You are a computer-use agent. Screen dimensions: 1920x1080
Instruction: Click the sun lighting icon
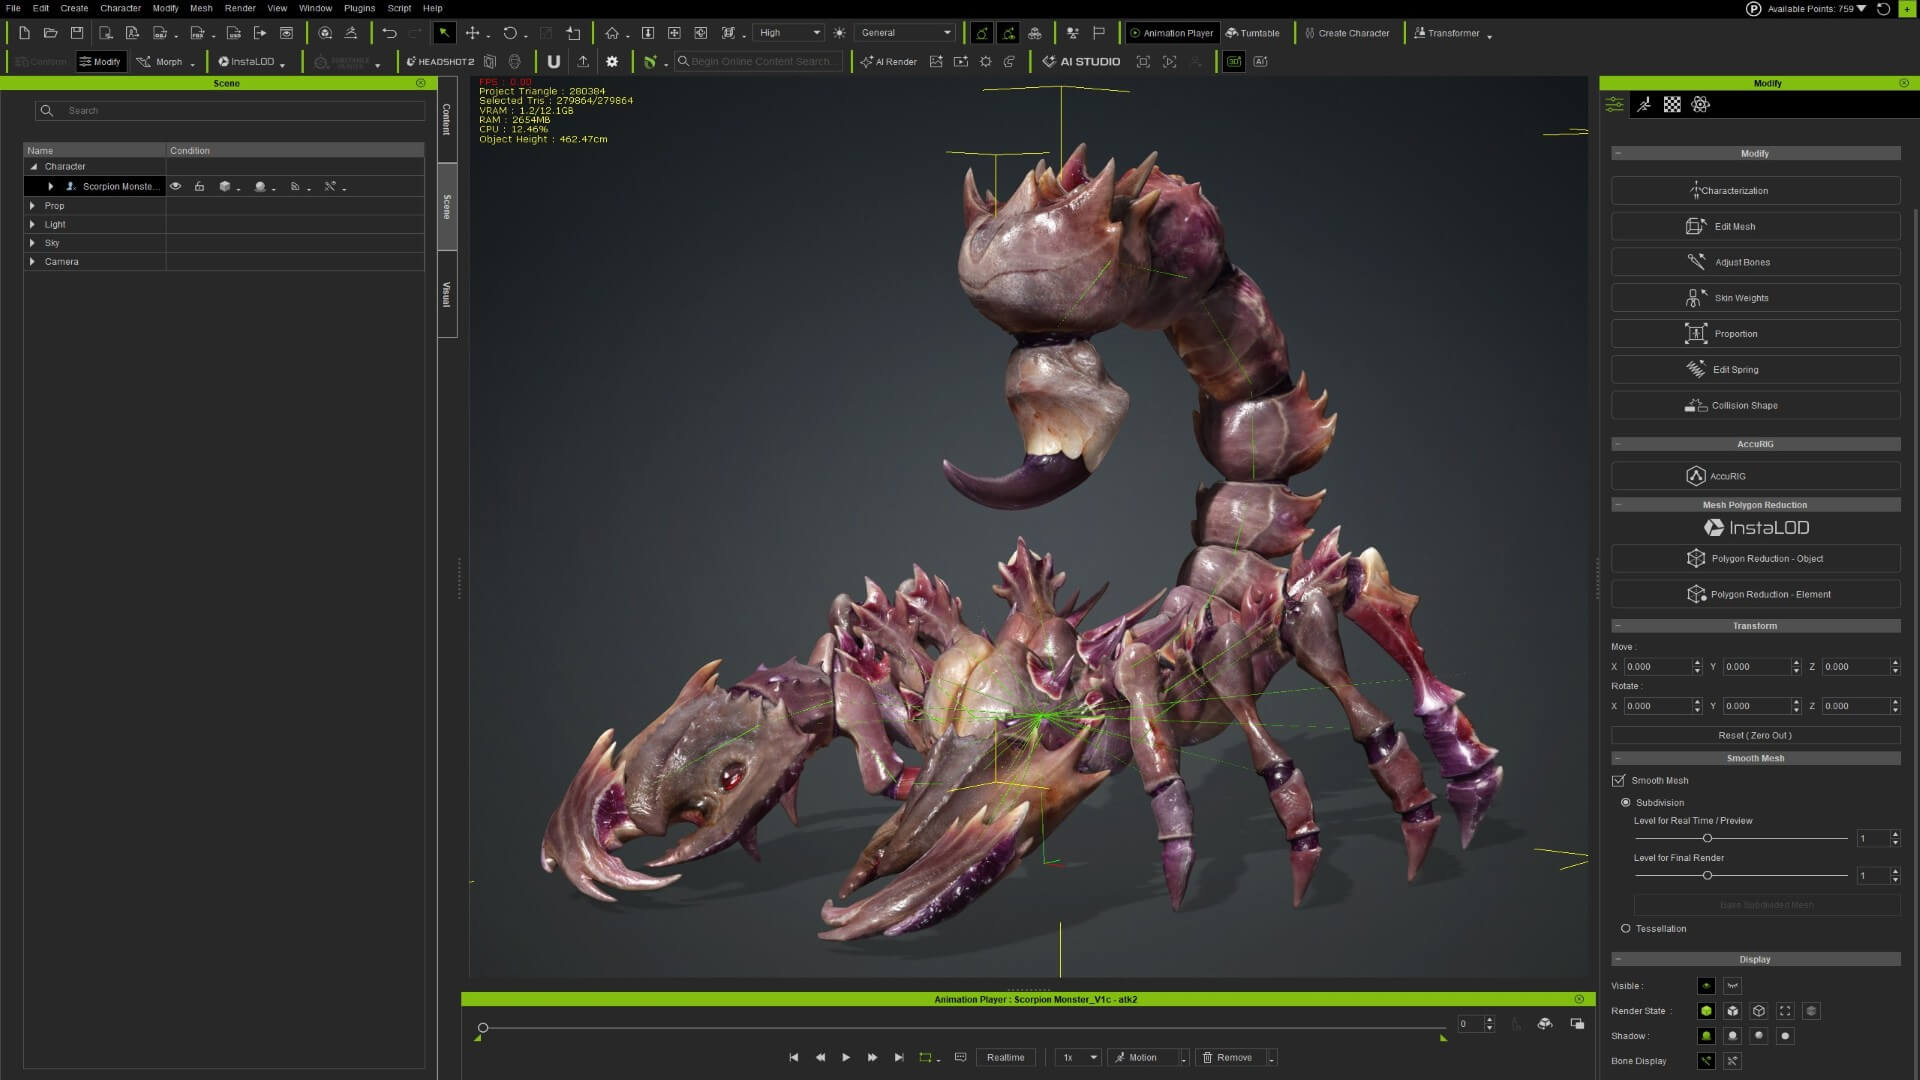point(839,33)
